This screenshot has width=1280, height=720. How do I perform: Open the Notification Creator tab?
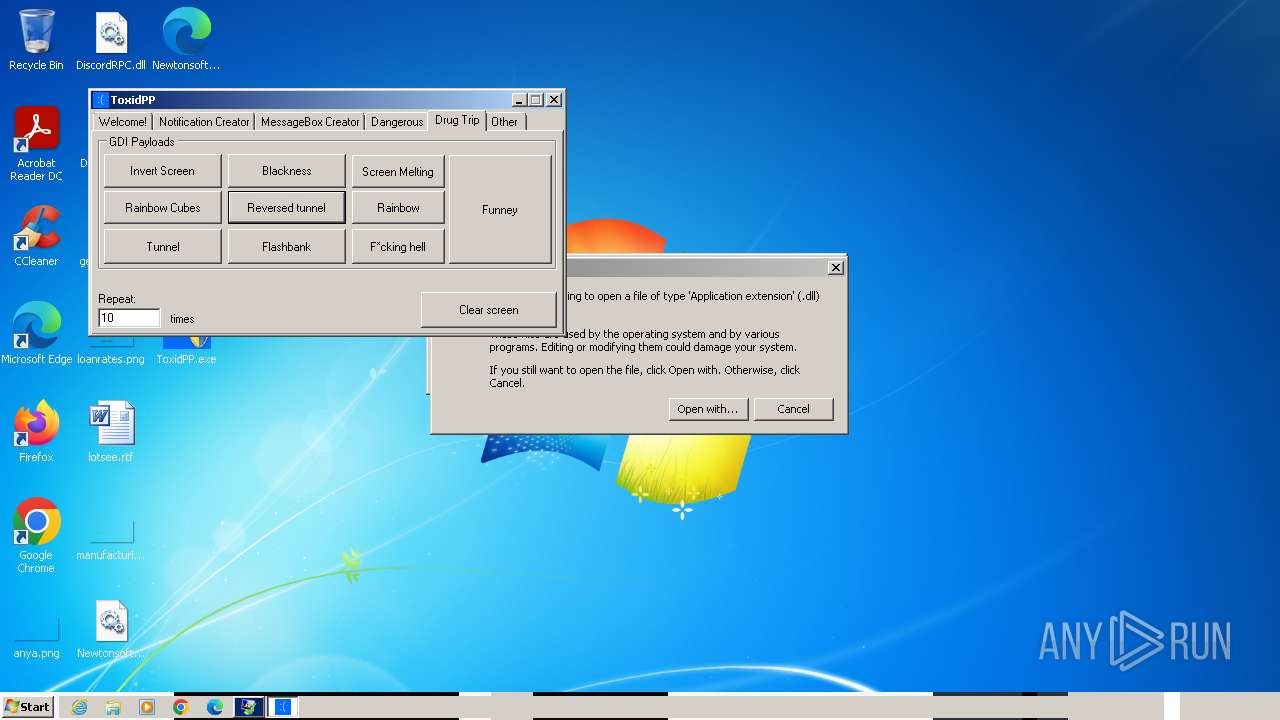click(x=204, y=122)
